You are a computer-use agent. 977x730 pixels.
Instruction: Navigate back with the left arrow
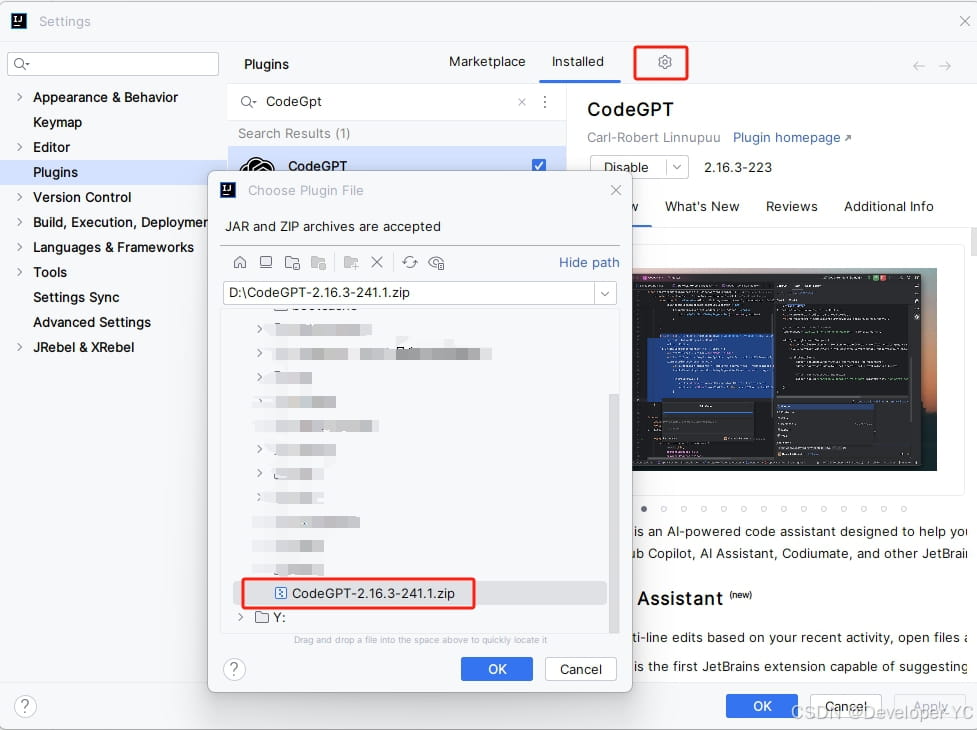point(918,65)
